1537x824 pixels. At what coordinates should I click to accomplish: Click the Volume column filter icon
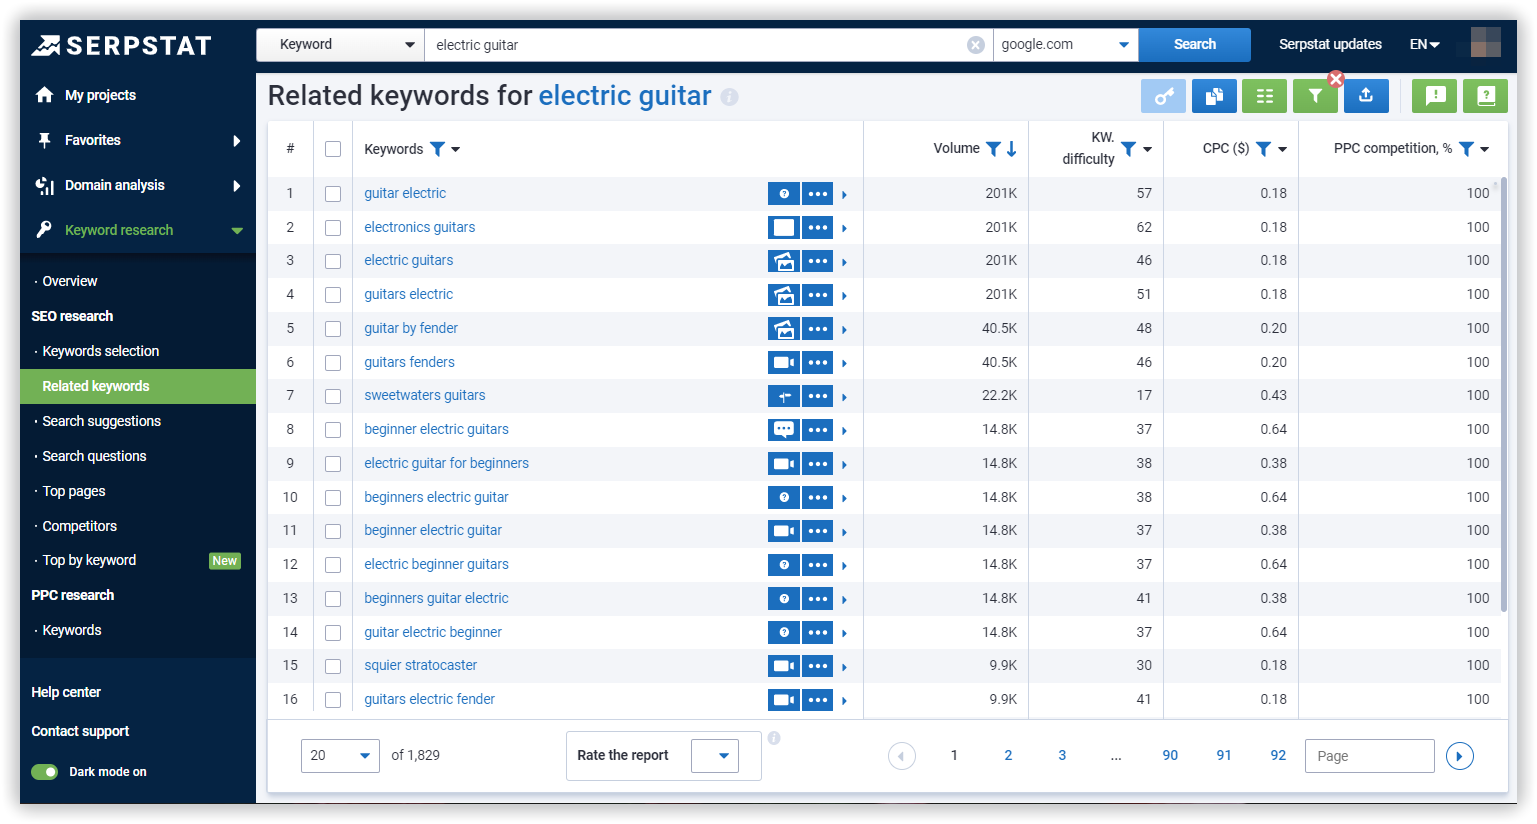[x=993, y=149]
